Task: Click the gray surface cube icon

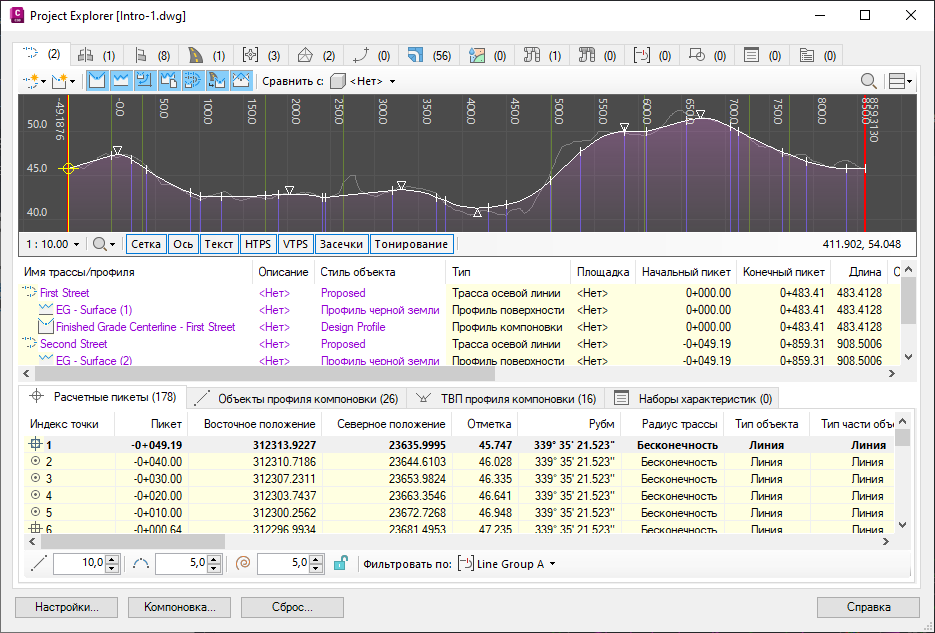Action: point(338,81)
